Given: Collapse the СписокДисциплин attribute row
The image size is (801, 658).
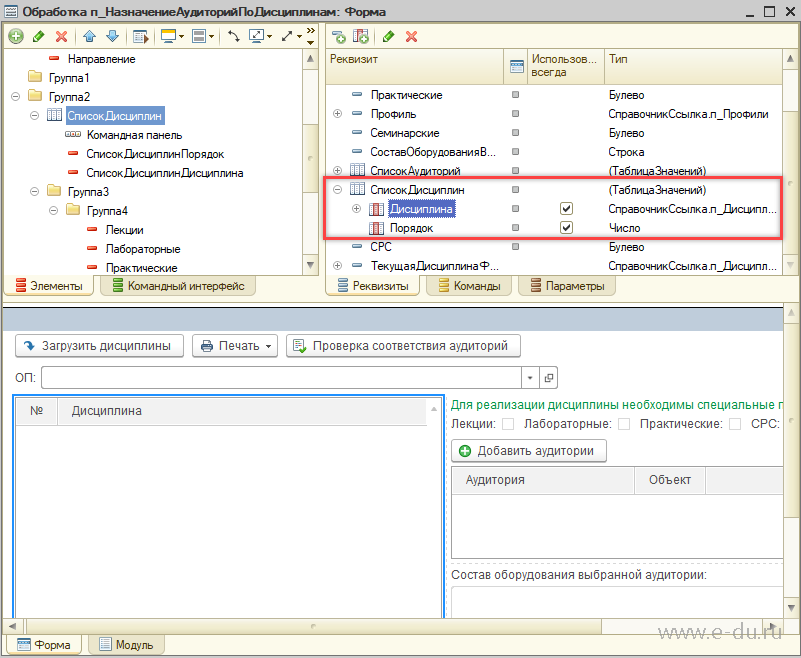Looking at the screenshot, I should pos(337,190).
